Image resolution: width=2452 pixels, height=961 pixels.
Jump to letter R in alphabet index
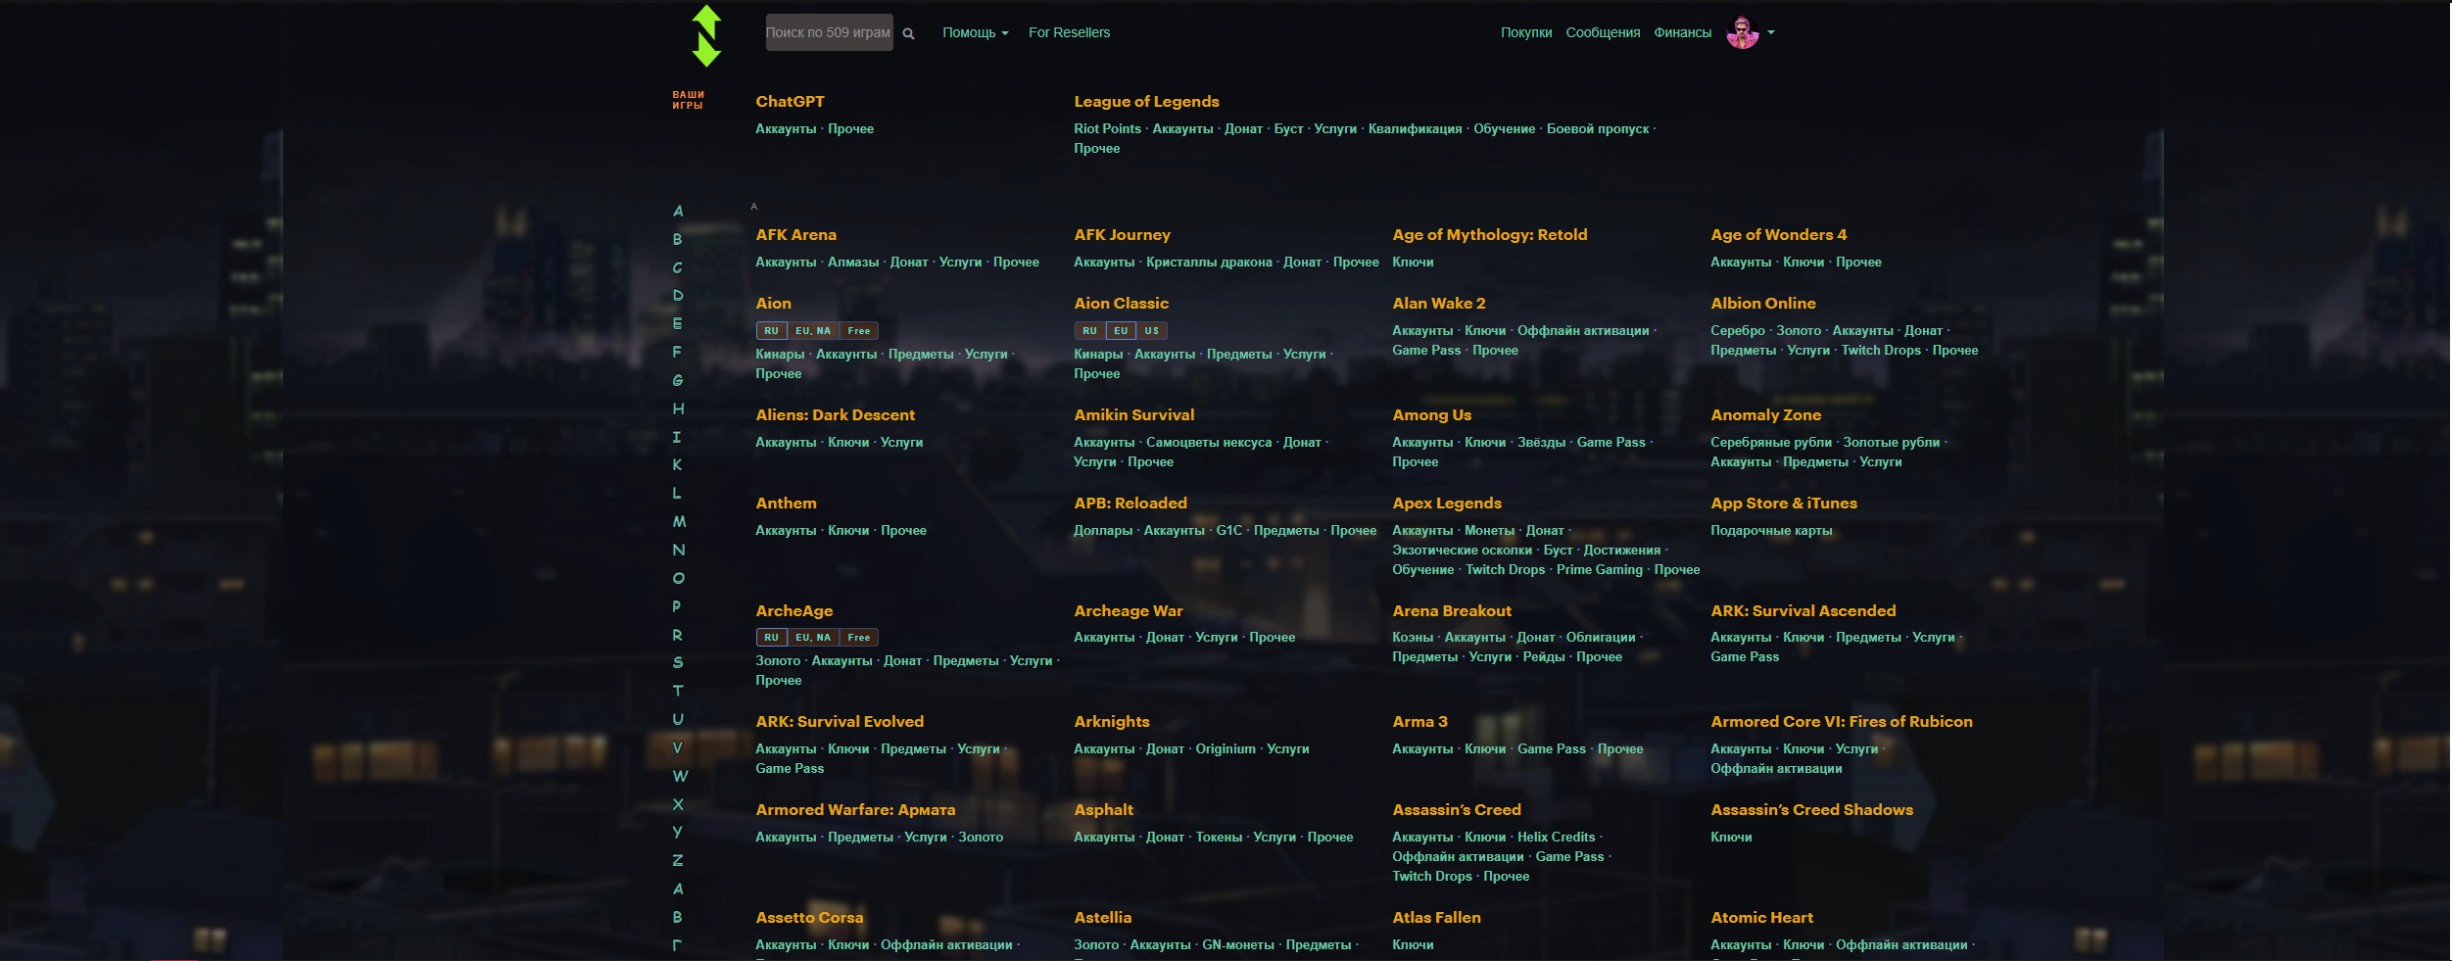click(678, 634)
